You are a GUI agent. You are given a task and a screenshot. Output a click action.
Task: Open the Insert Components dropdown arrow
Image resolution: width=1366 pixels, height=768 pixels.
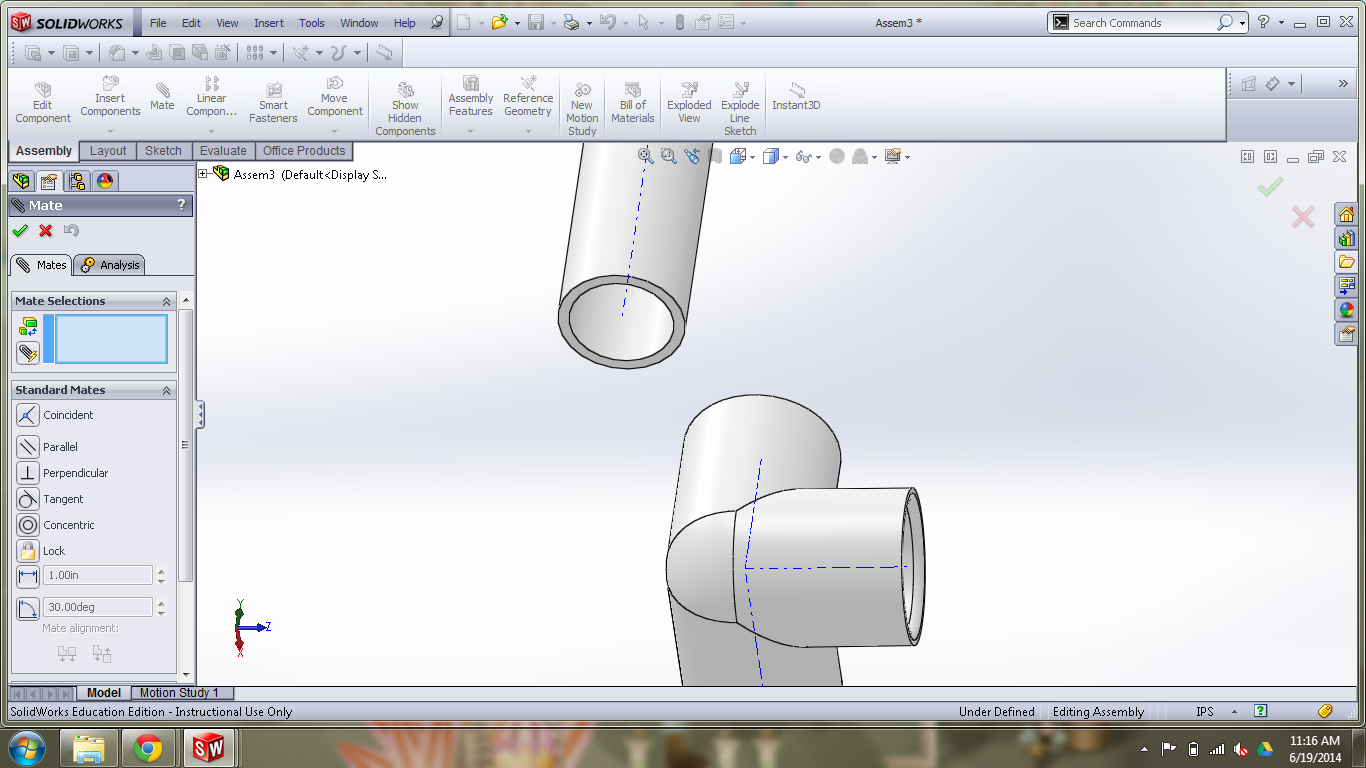111,131
